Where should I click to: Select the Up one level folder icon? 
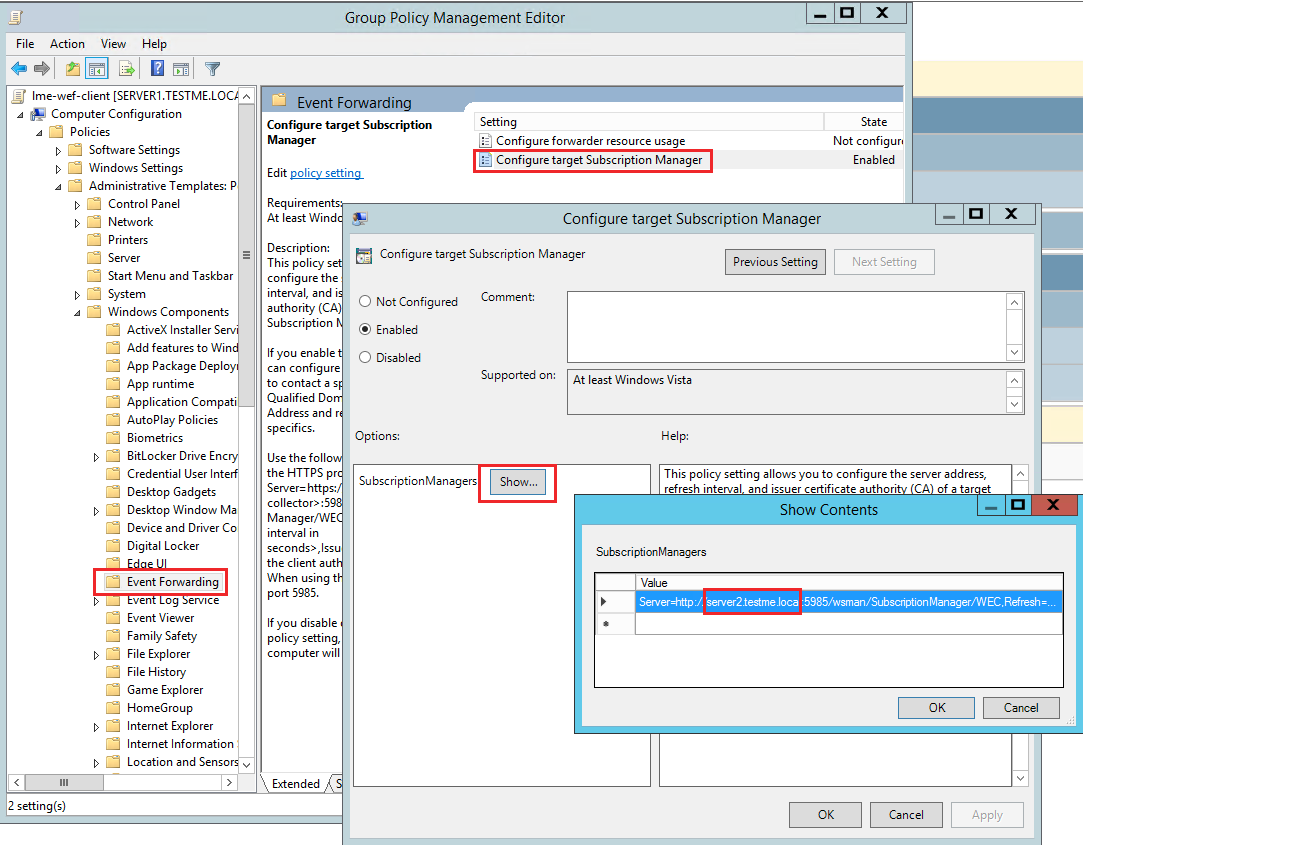(x=71, y=68)
